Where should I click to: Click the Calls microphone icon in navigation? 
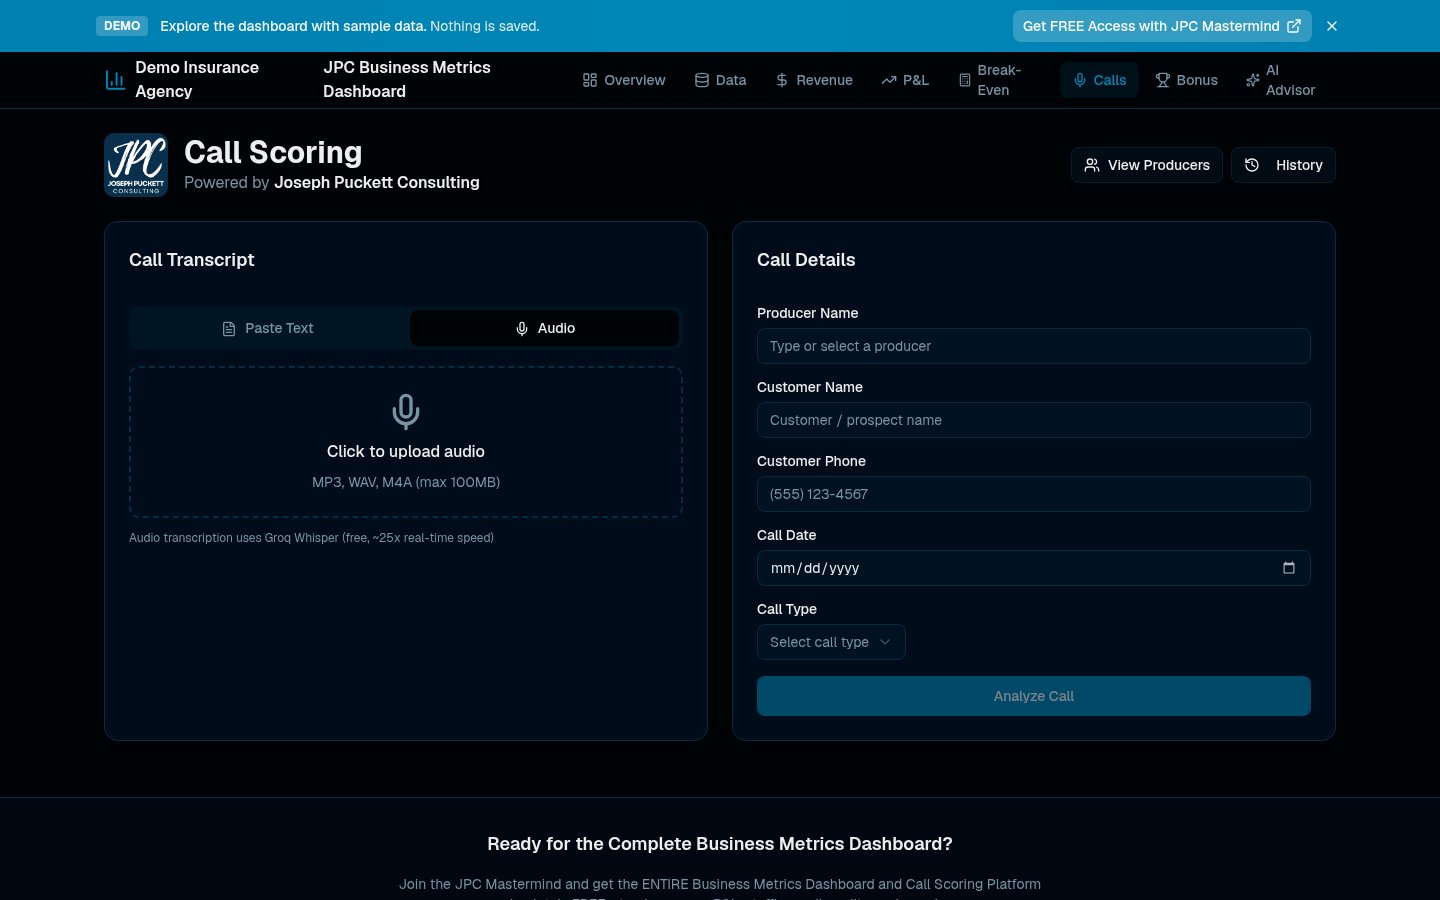pos(1080,80)
